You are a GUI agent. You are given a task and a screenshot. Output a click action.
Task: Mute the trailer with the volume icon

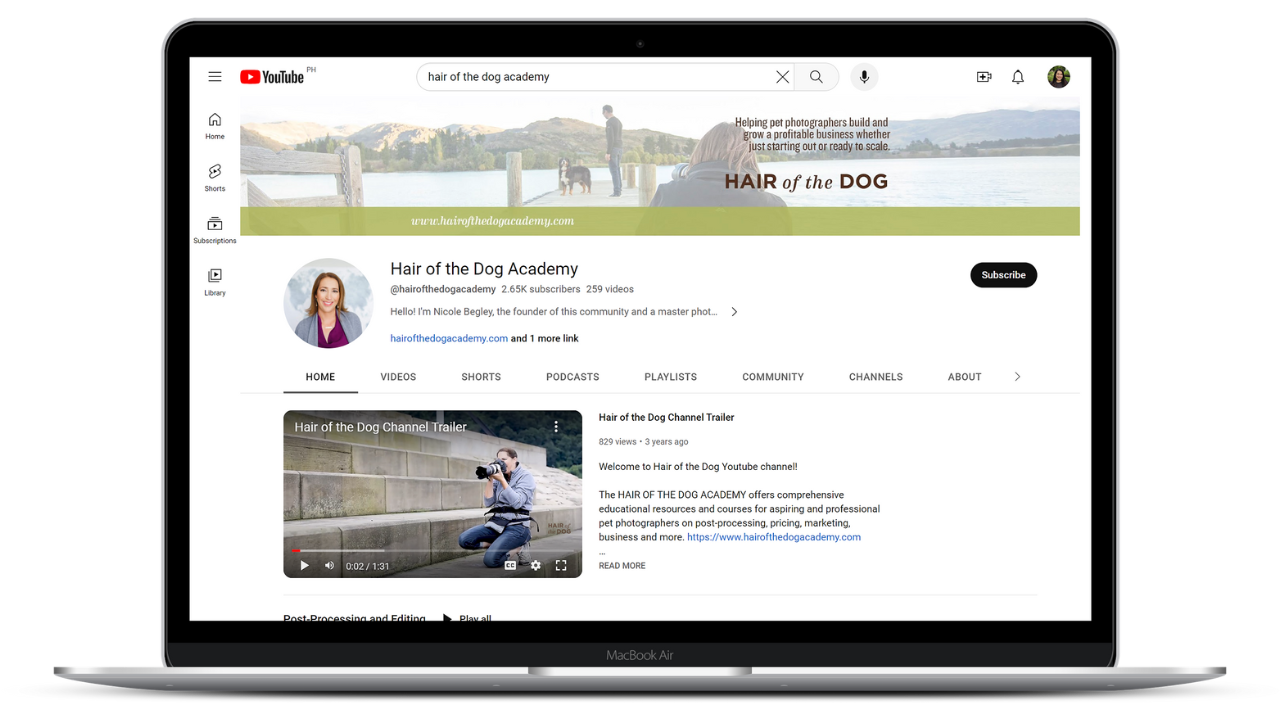click(330, 566)
